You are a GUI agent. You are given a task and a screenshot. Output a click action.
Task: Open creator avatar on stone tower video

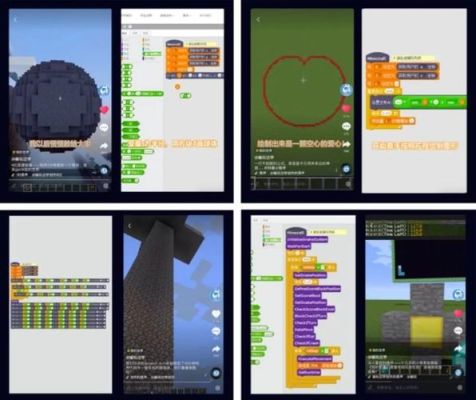point(216,295)
